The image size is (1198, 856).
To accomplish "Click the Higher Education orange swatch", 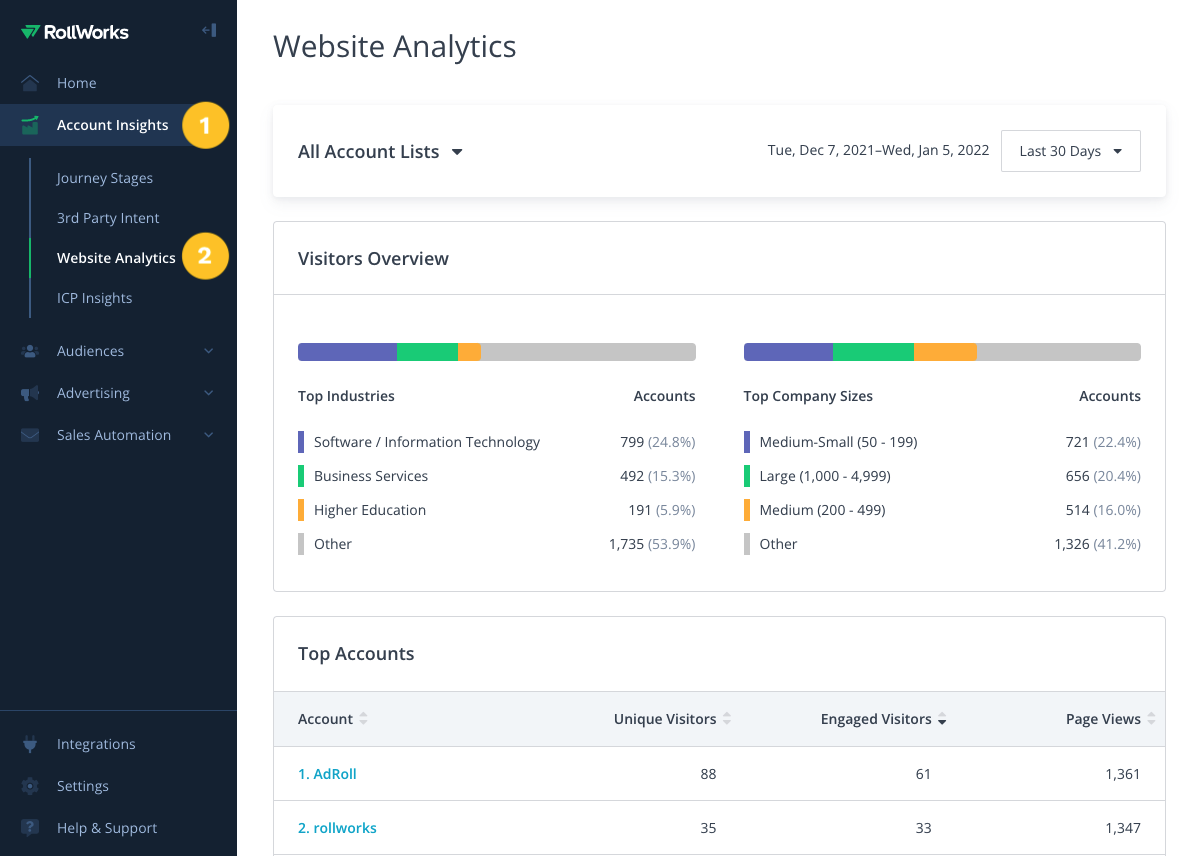I will 301,510.
